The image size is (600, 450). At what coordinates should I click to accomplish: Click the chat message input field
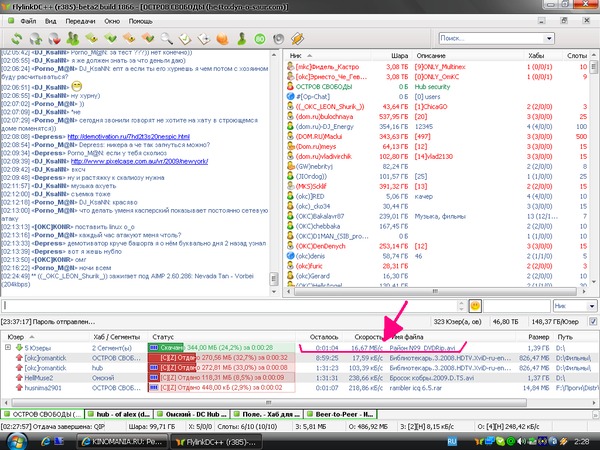tap(229, 305)
